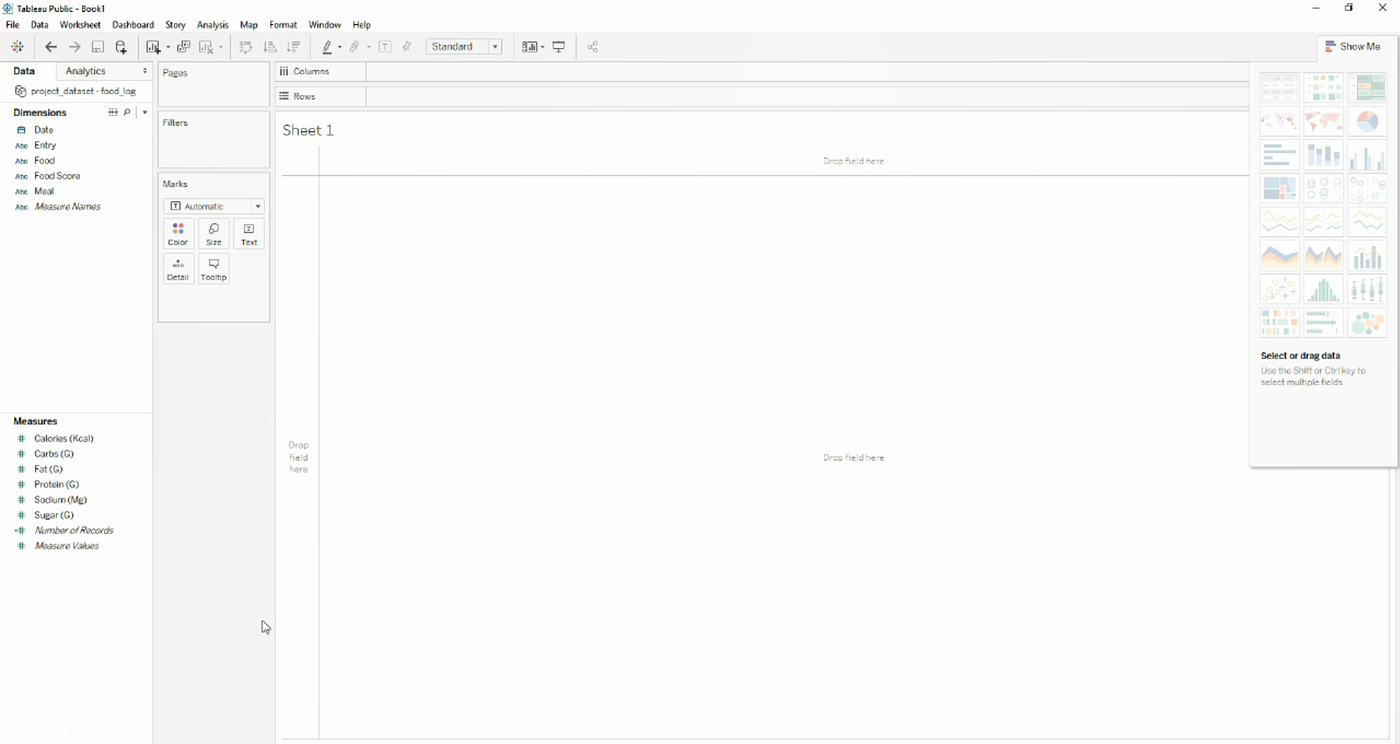Open the Automatic mark type dropdown

coord(257,206)
